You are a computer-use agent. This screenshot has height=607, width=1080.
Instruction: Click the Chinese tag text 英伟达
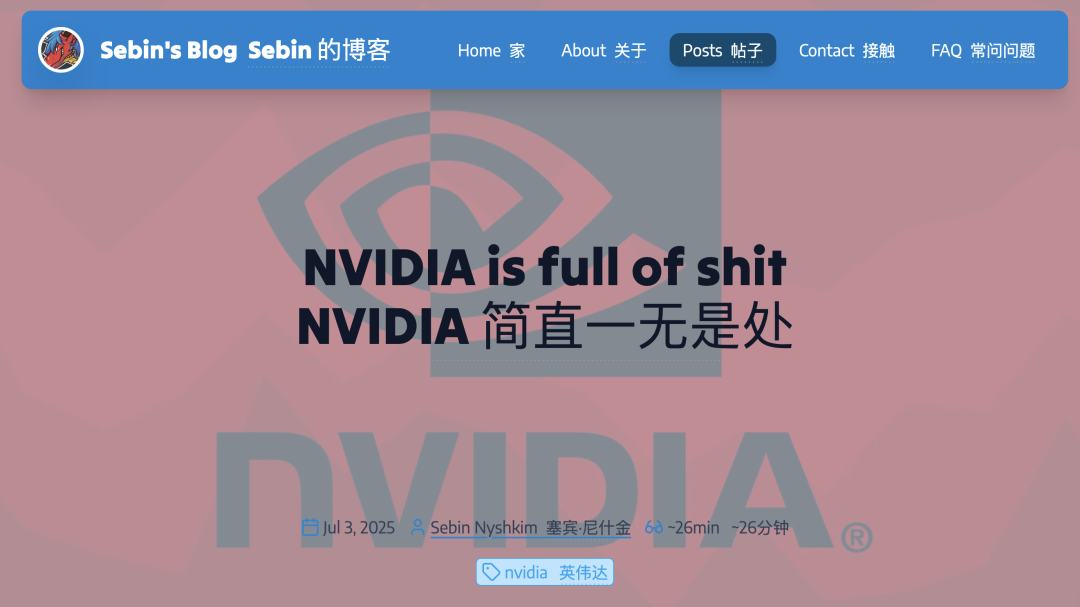click(583, 573)
